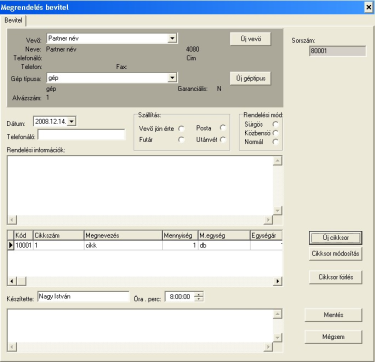This screenshot has width=375, height=362.
Task: Click the Sorszám field showing 80001
Action: click(337, 51)
